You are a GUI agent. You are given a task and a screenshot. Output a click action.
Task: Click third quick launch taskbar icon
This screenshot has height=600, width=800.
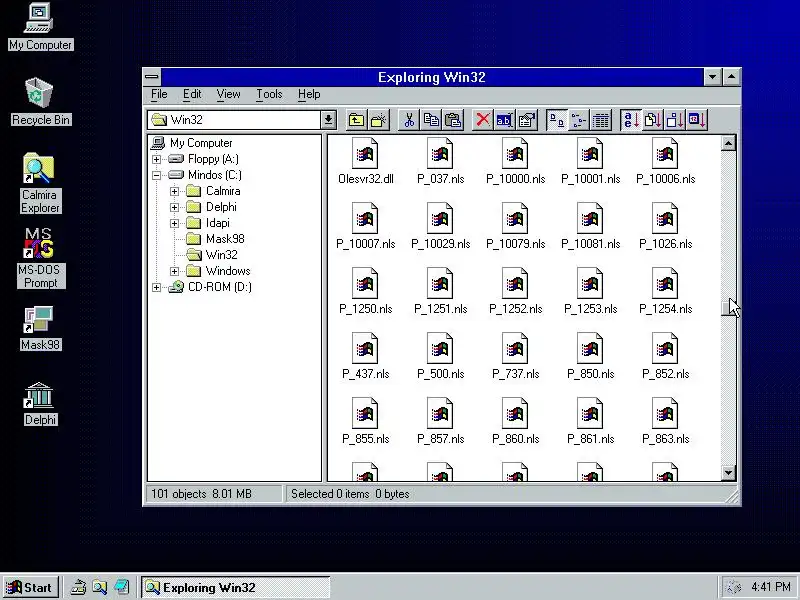(121, 588)
